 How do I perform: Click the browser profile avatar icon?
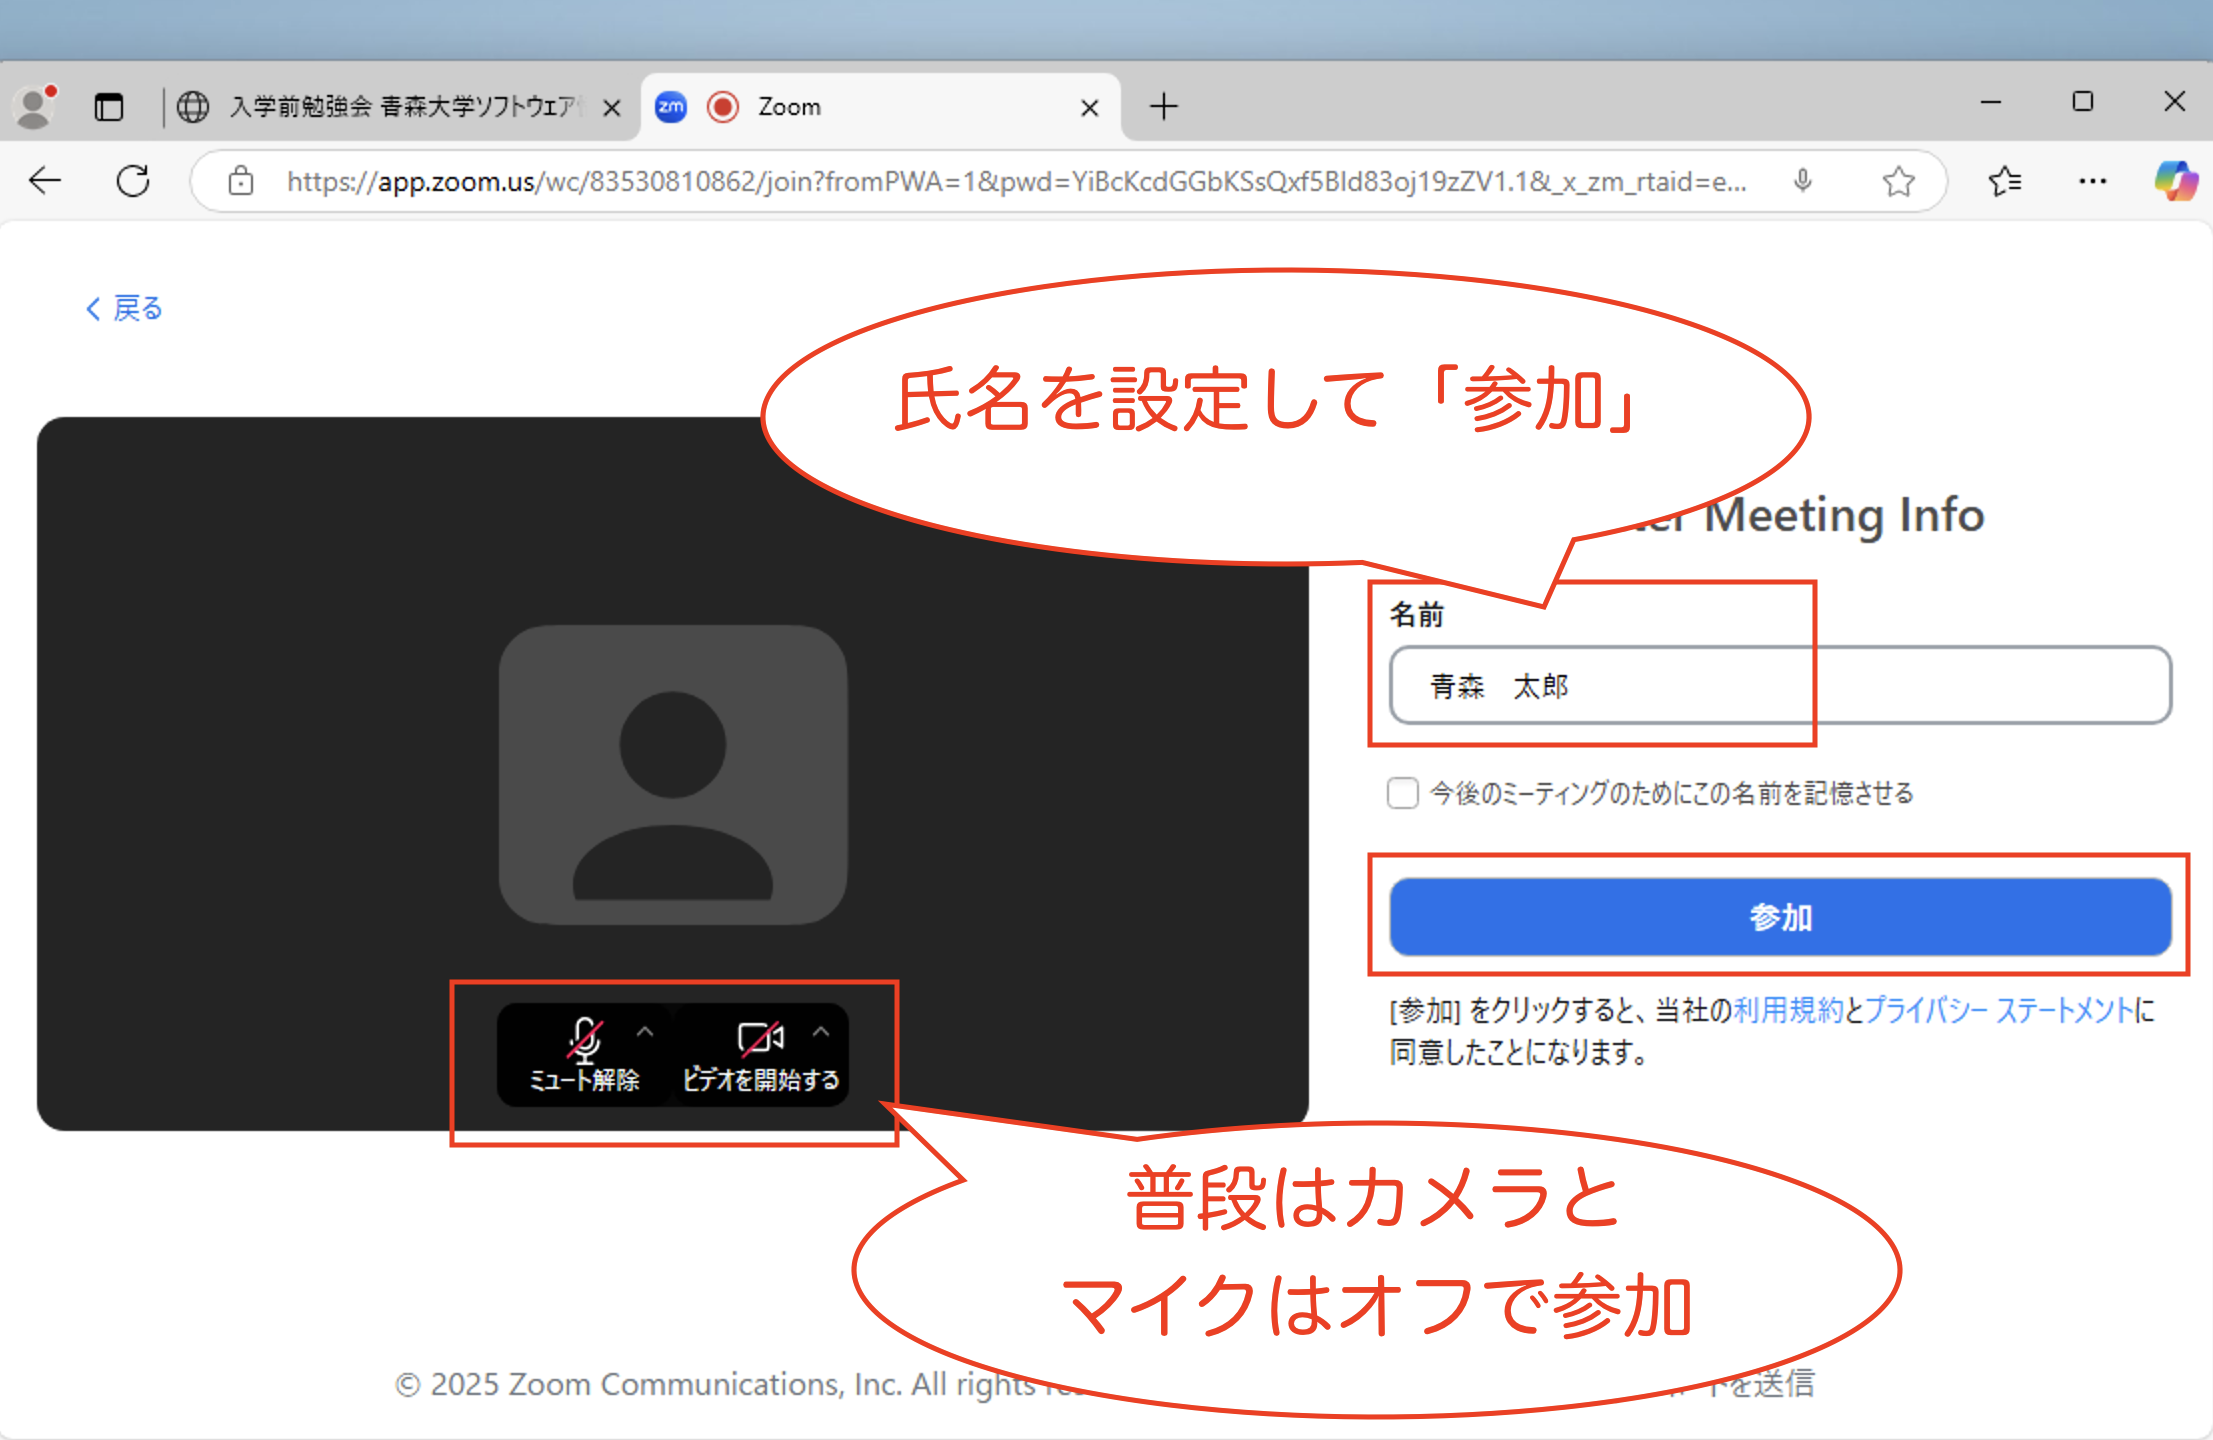pyautogui.click(x=36, y=106)
